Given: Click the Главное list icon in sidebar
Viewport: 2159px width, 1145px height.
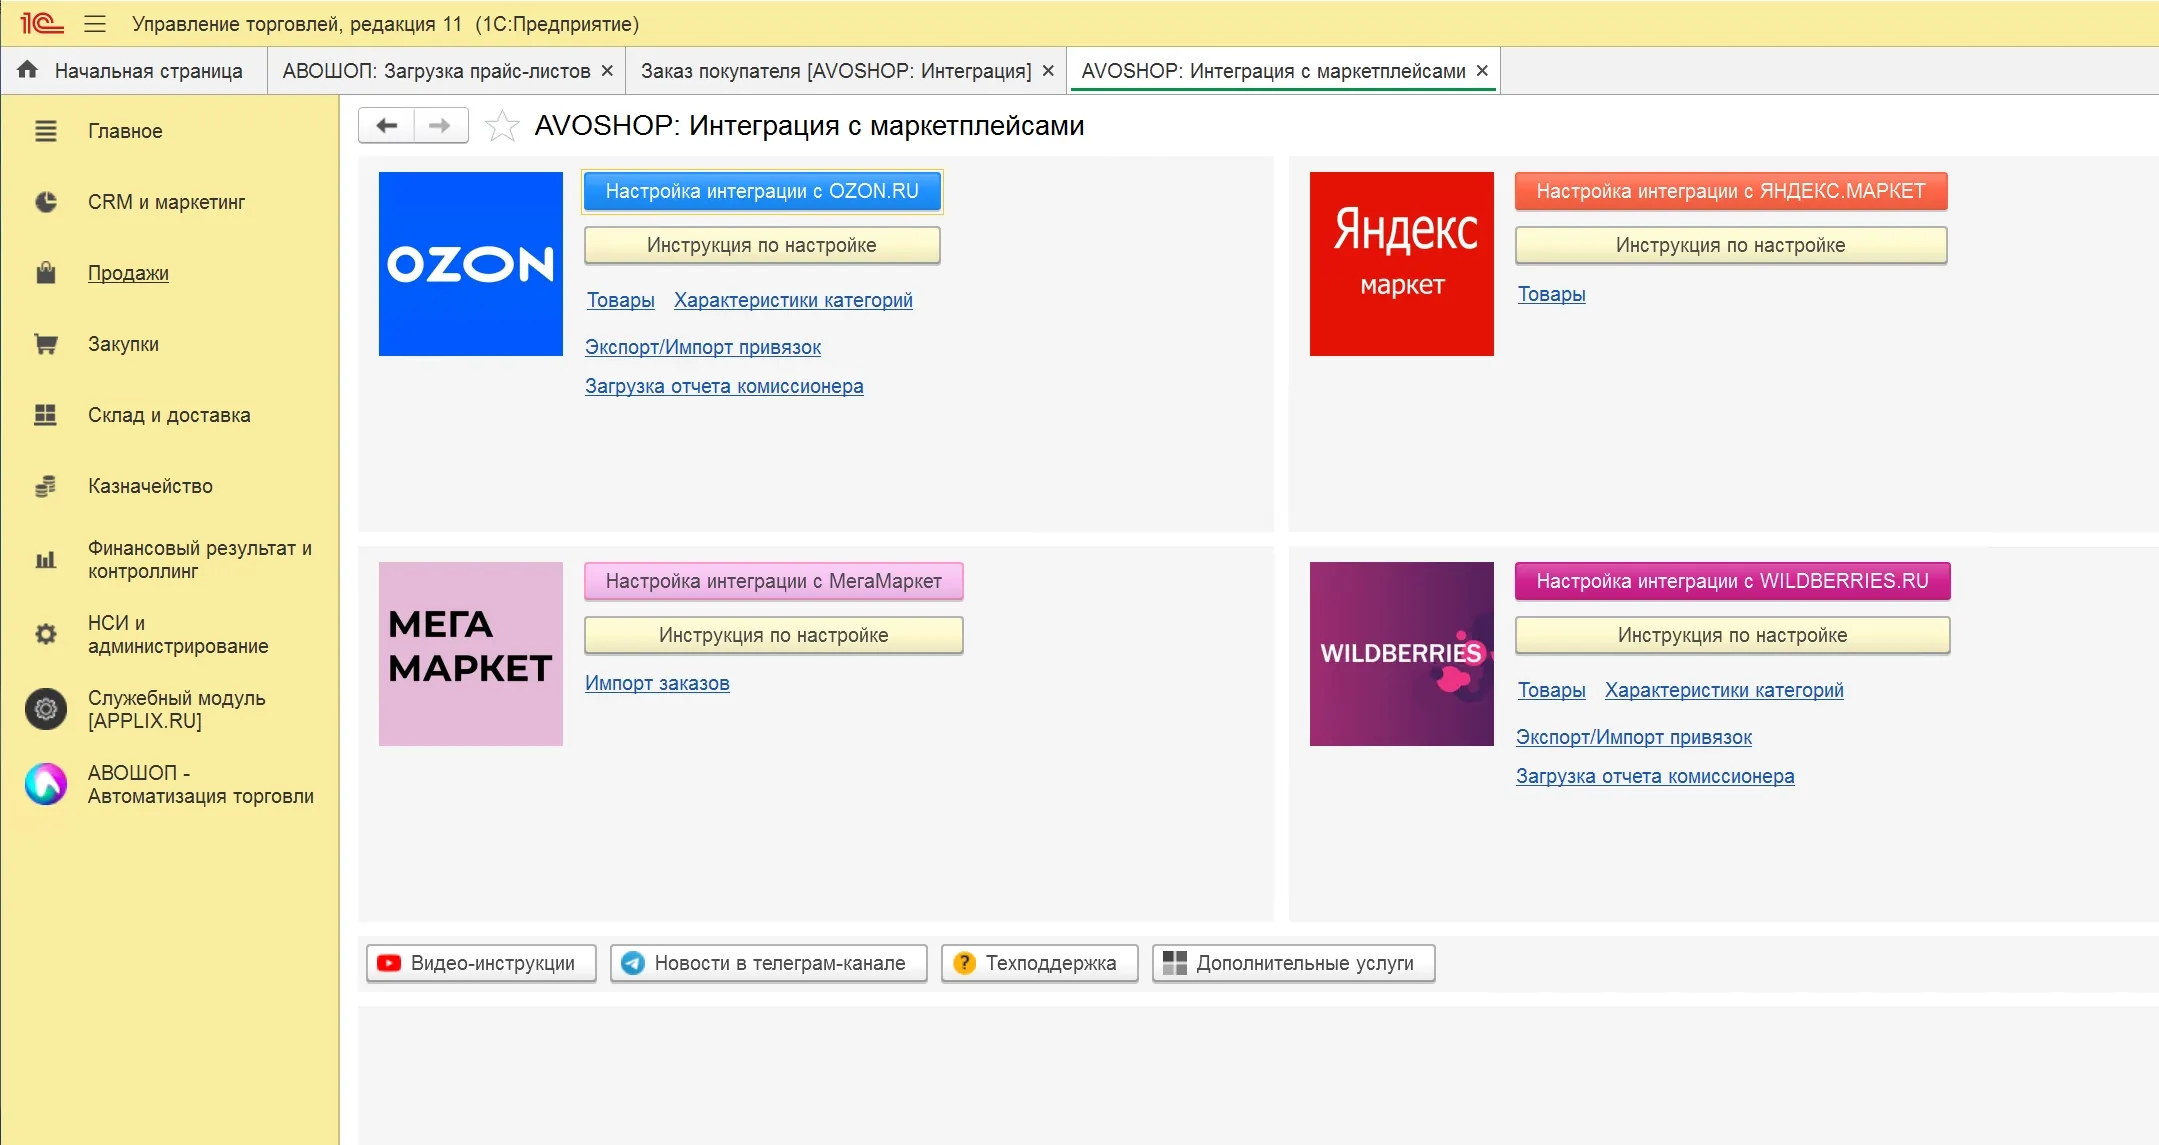Looking at the screenshot, I should 46,131.
